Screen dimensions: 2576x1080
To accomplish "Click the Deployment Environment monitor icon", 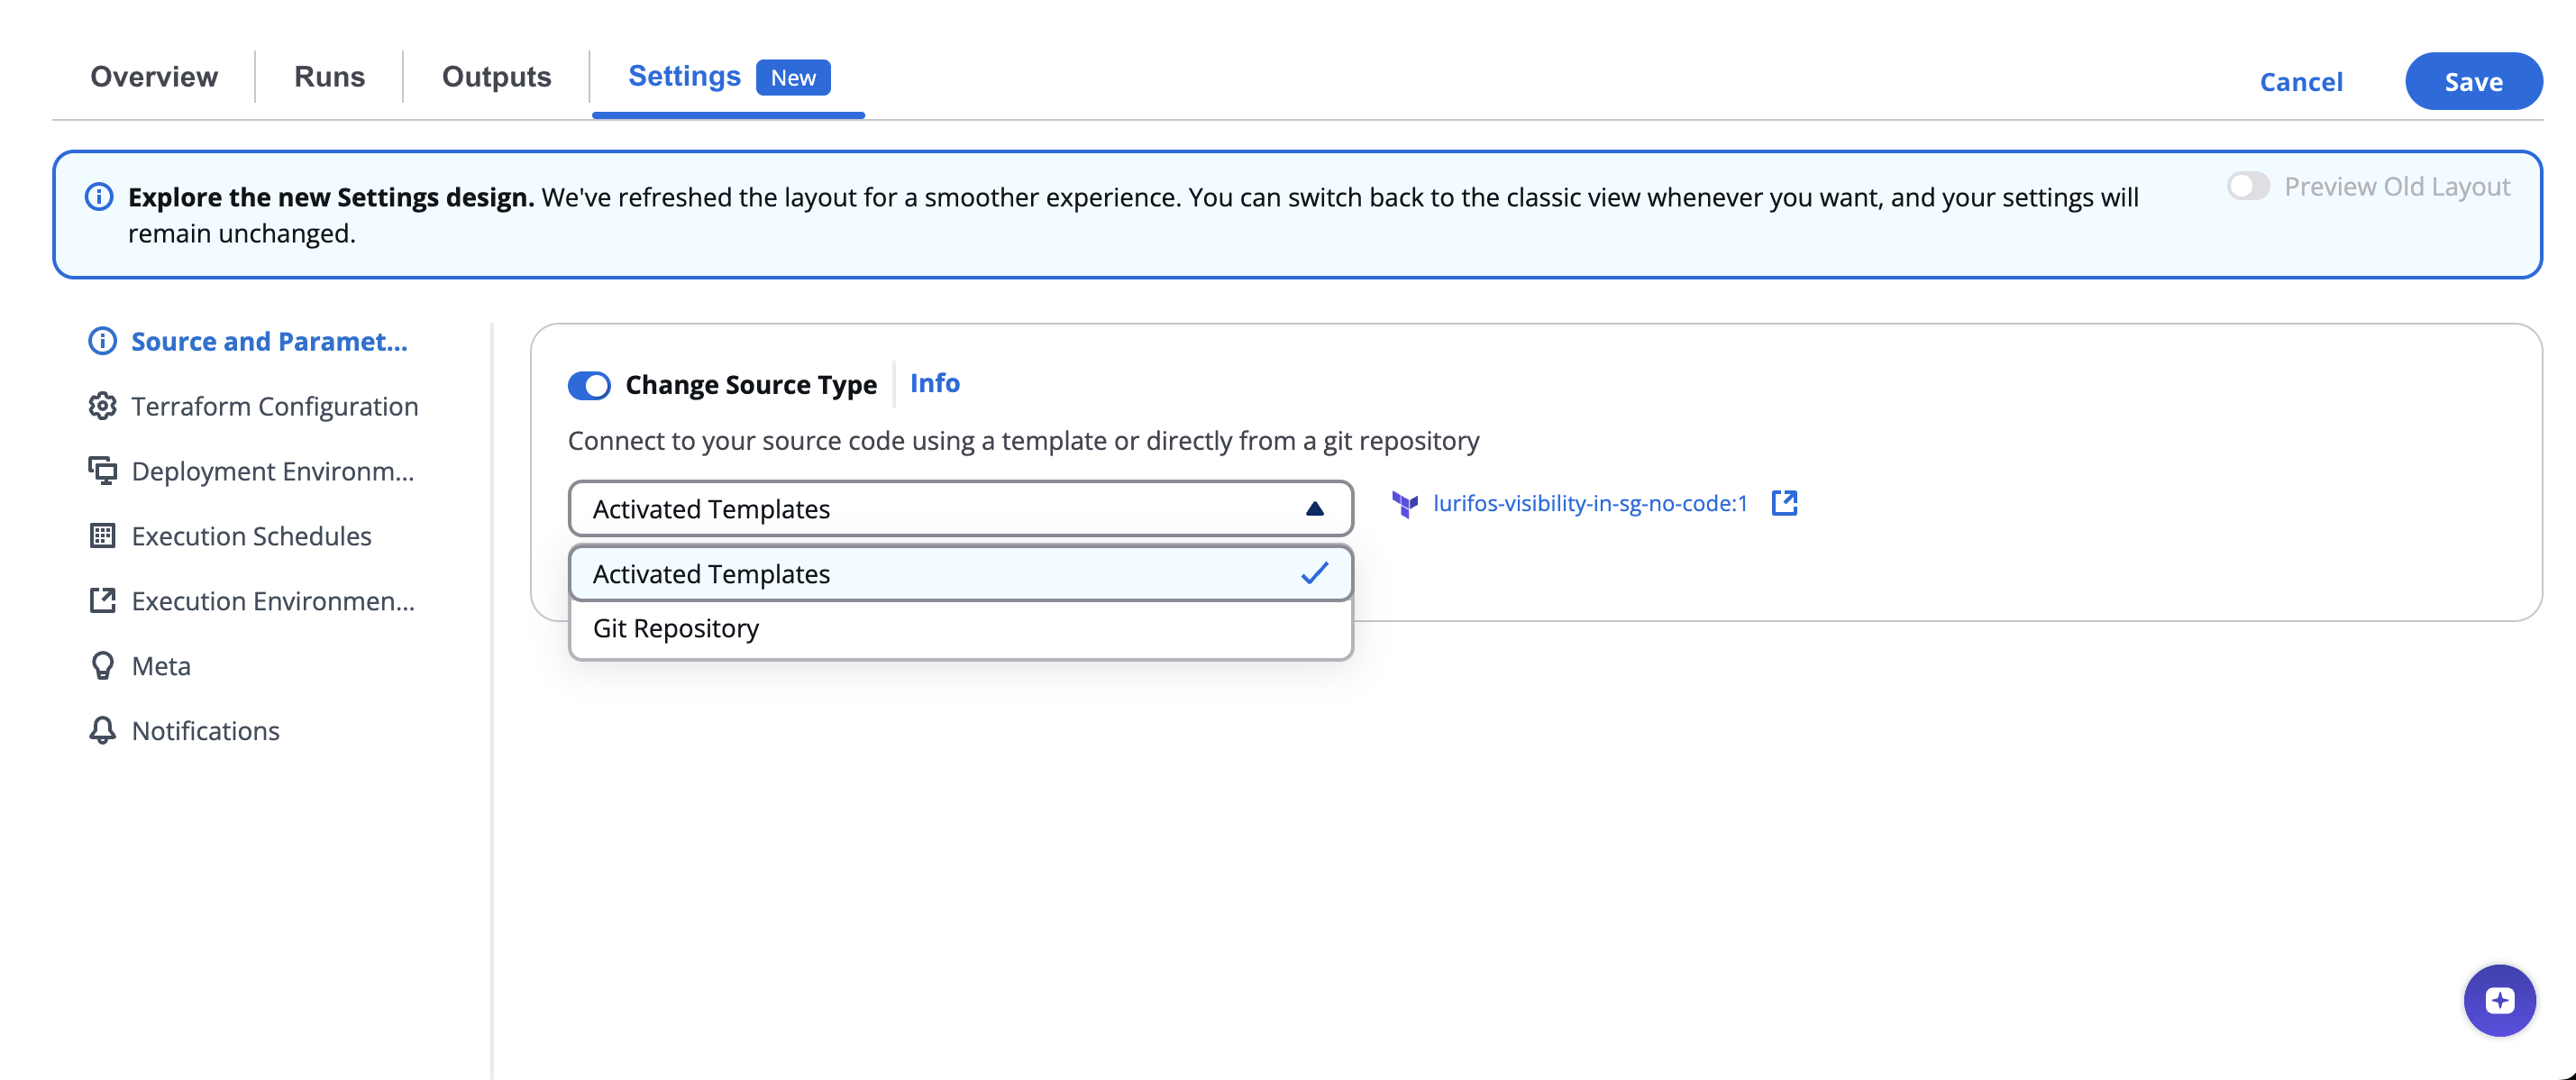I will tap(102, 471).
